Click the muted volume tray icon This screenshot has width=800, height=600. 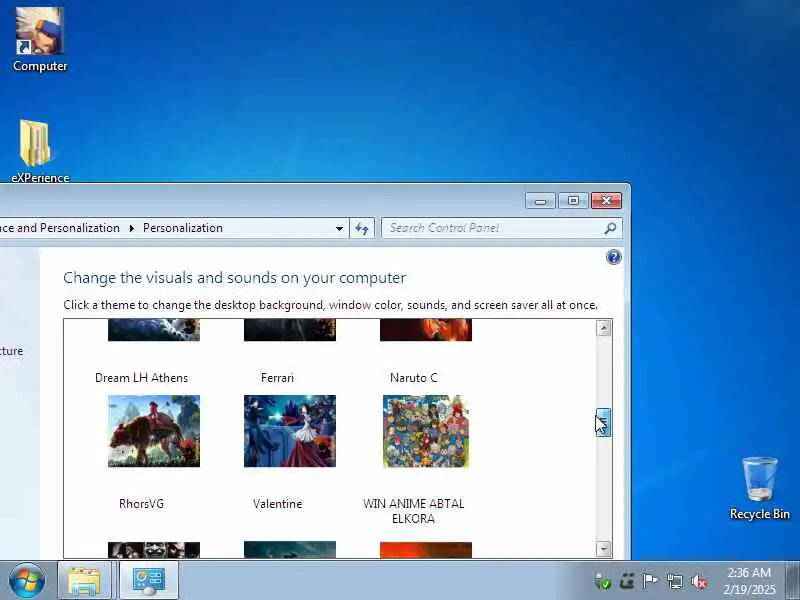[699, 581]
